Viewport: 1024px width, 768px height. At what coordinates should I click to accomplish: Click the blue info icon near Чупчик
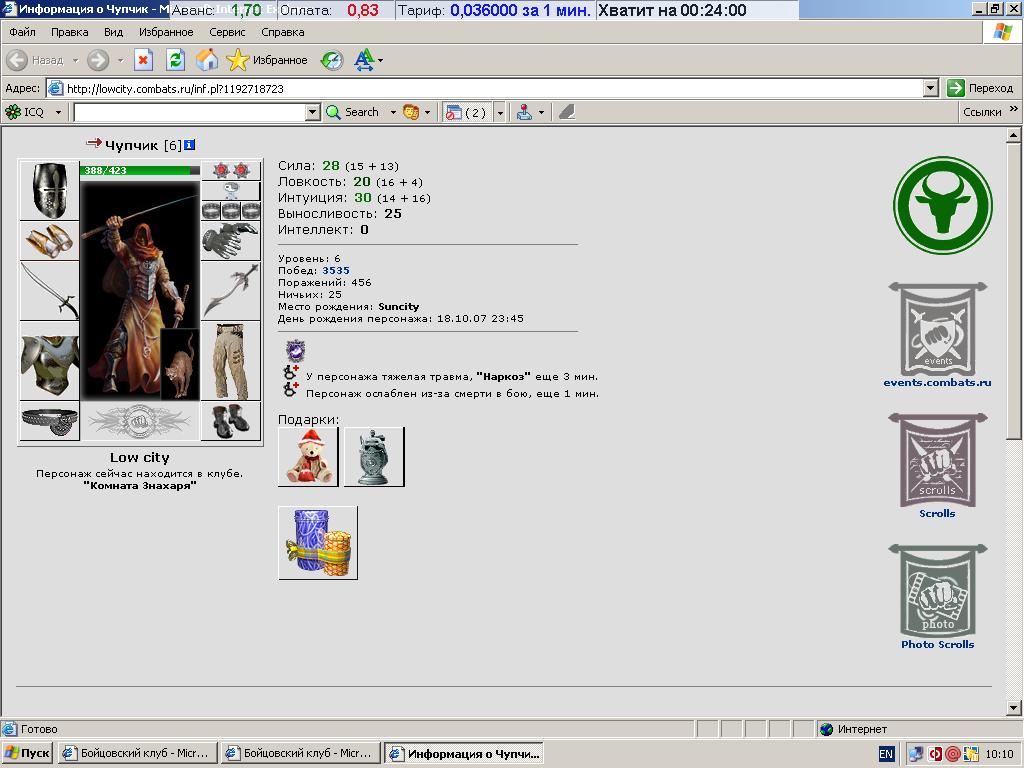189,145
